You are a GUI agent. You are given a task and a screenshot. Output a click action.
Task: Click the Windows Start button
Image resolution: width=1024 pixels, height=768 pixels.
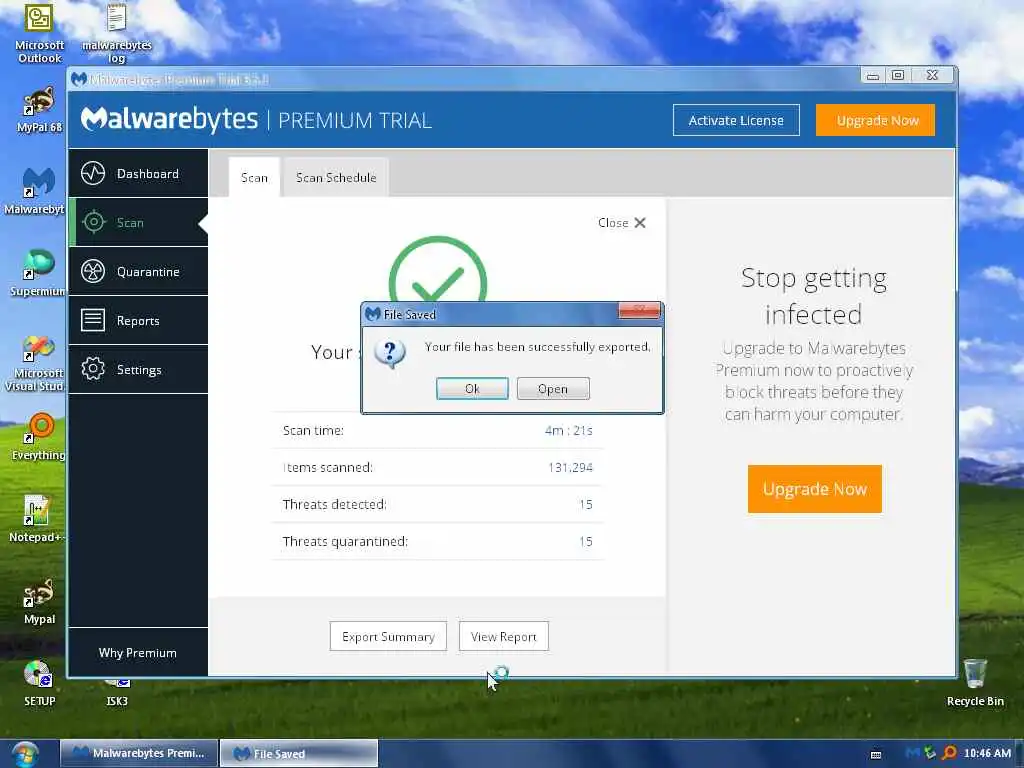click(x=25, y=754)
